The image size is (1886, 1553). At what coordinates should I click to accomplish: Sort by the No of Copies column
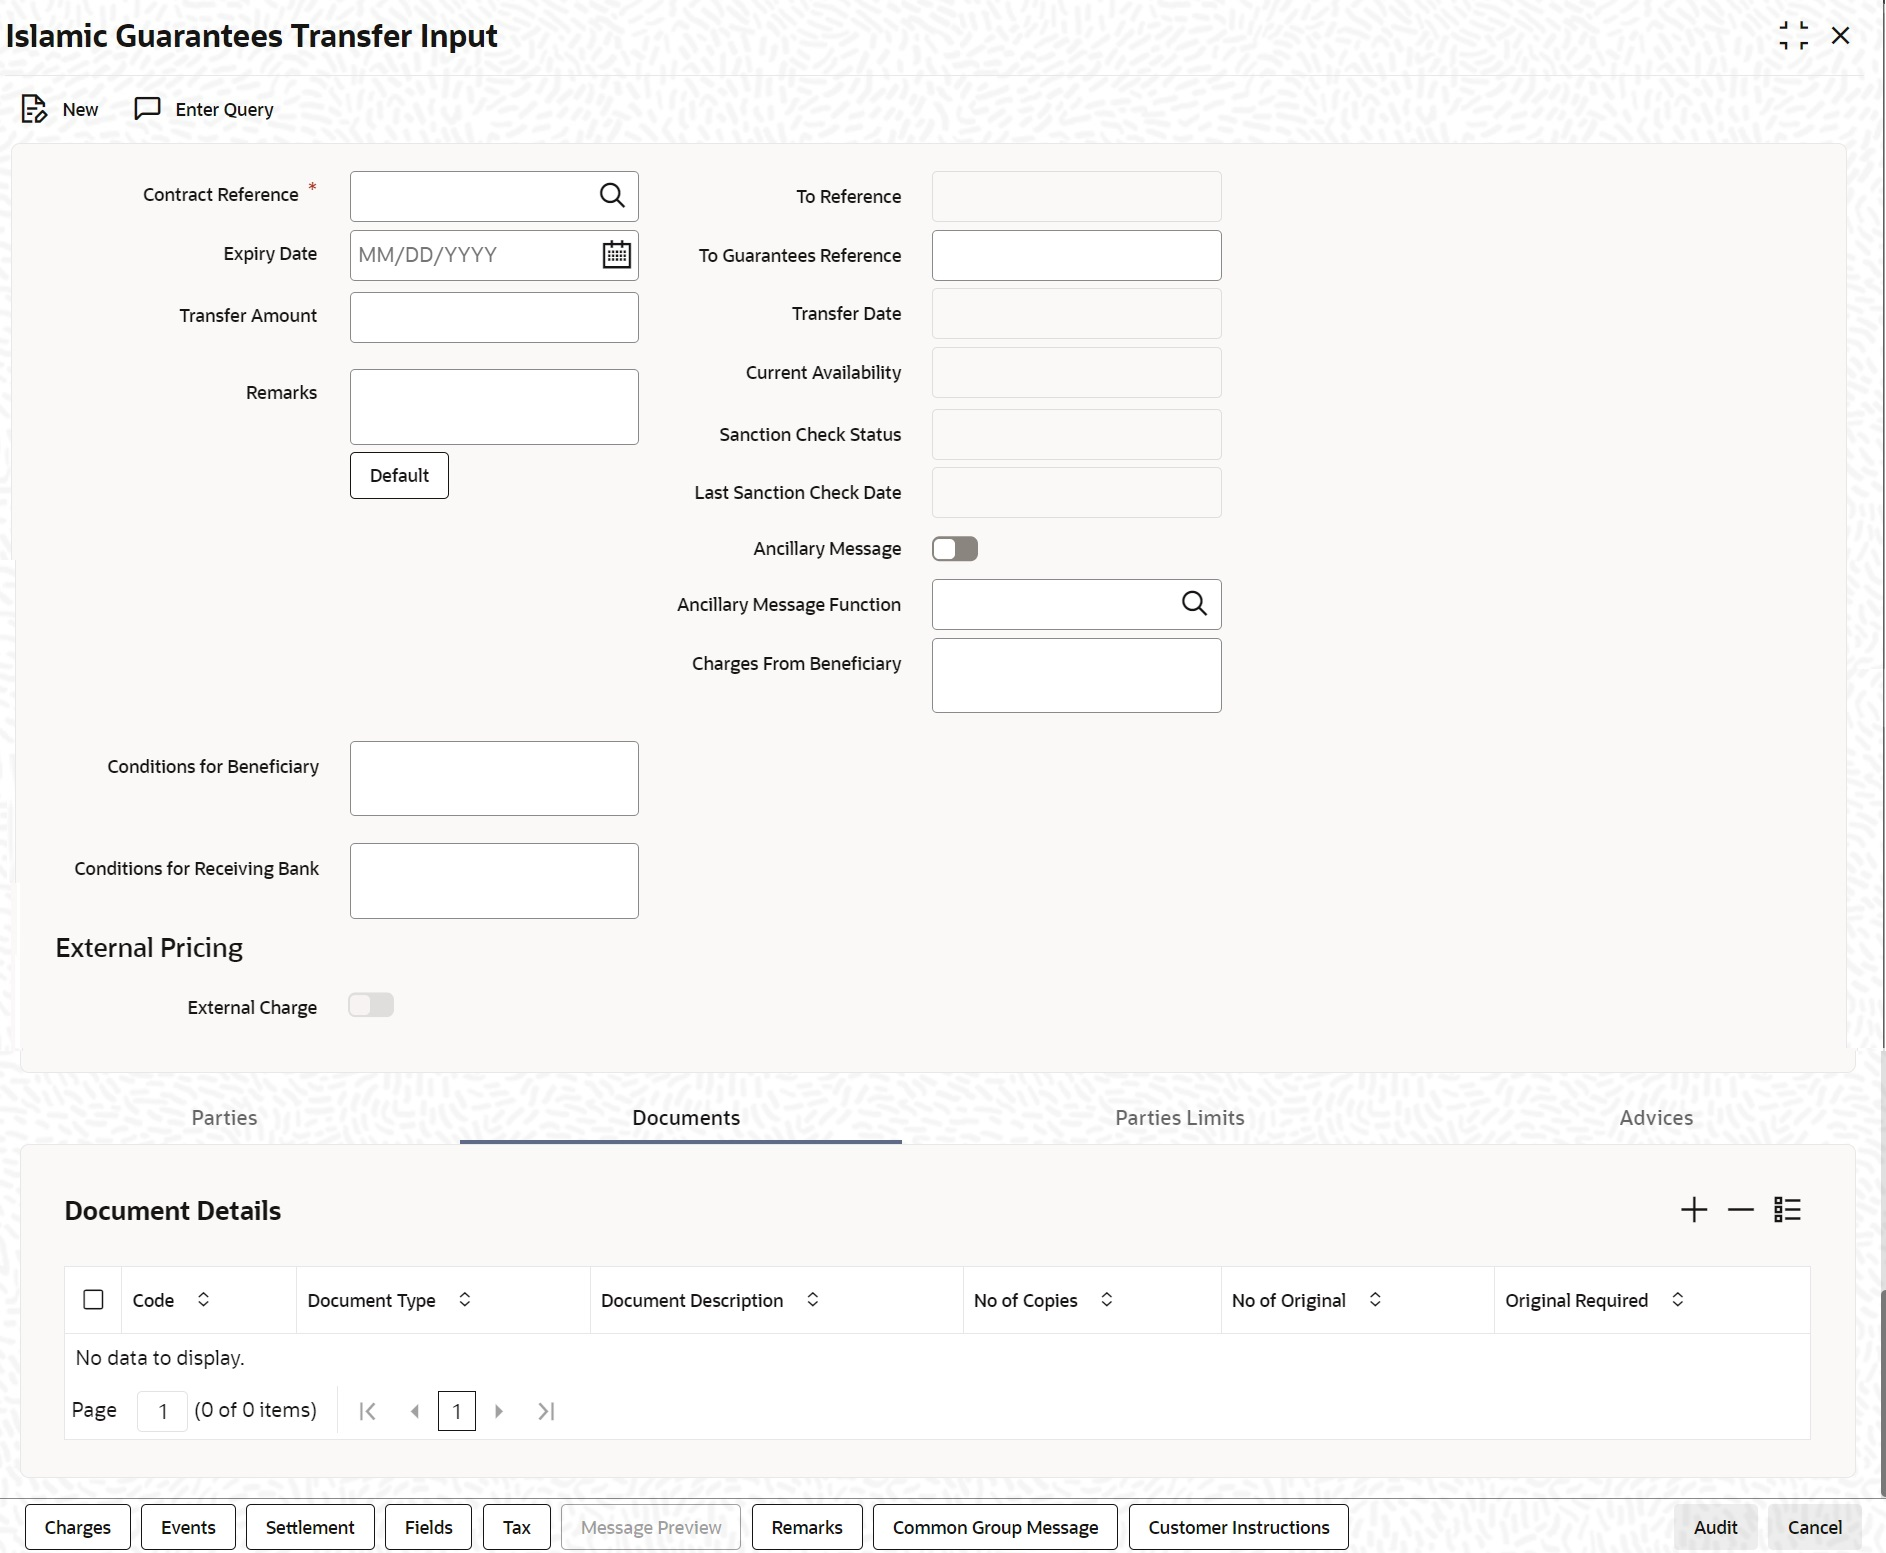(x=1107, y=1300)
